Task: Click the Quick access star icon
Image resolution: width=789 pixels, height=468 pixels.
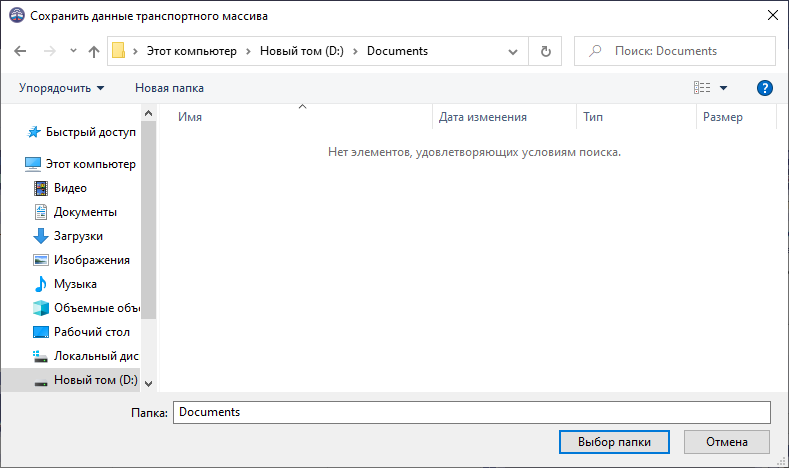Action: pyautogui.click(x=34, y=132)
